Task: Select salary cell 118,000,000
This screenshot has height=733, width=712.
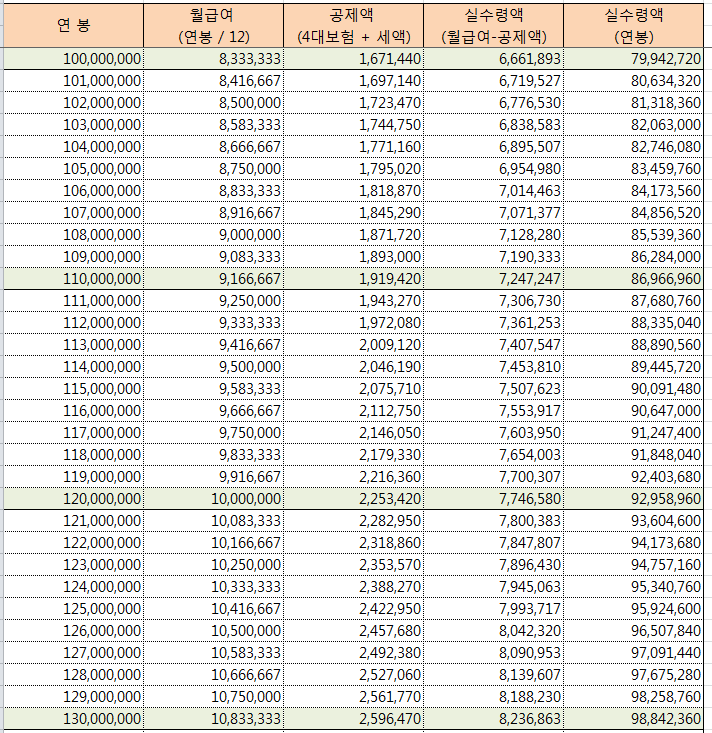Action: pyautogui.click(x=73, y=454)
